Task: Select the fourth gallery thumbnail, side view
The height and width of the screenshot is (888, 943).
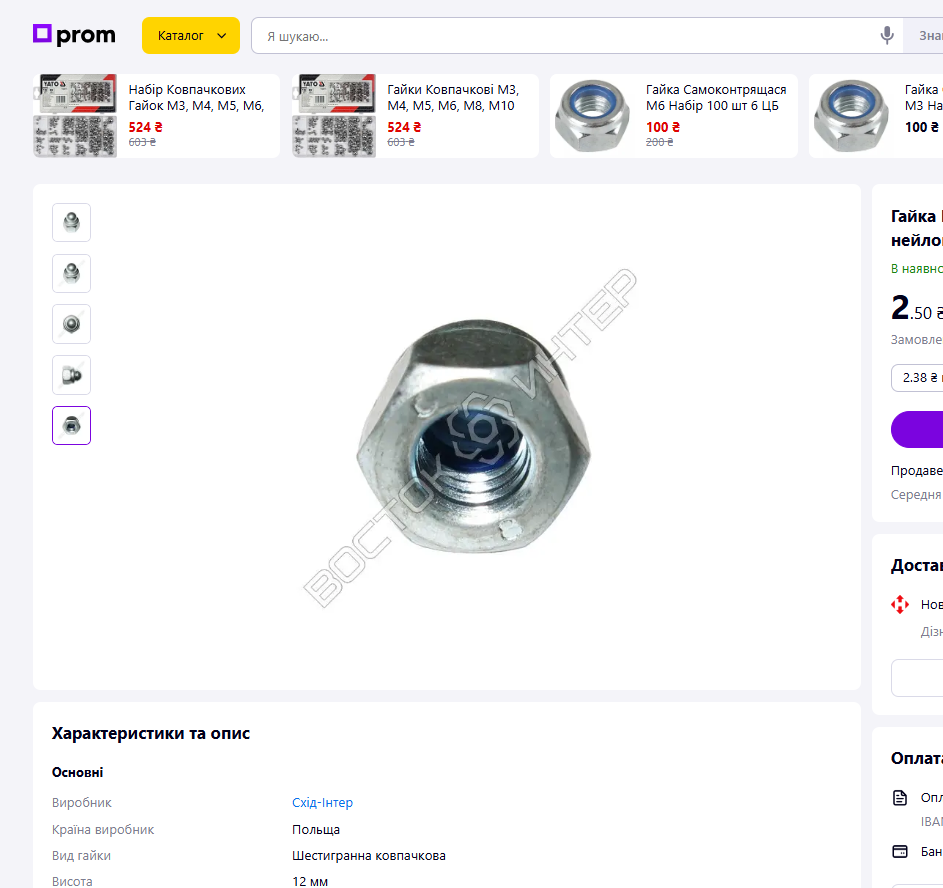Action: [x=72, y=375]
